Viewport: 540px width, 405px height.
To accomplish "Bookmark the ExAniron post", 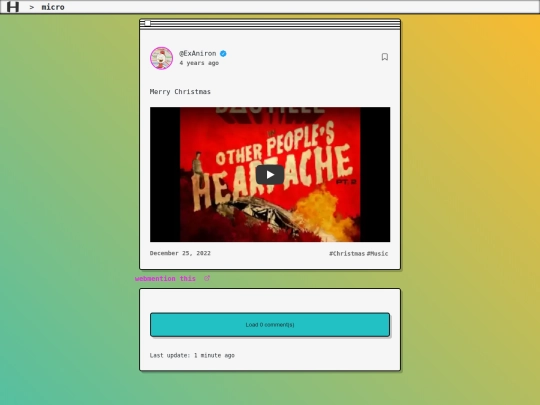I will (385, 57).
